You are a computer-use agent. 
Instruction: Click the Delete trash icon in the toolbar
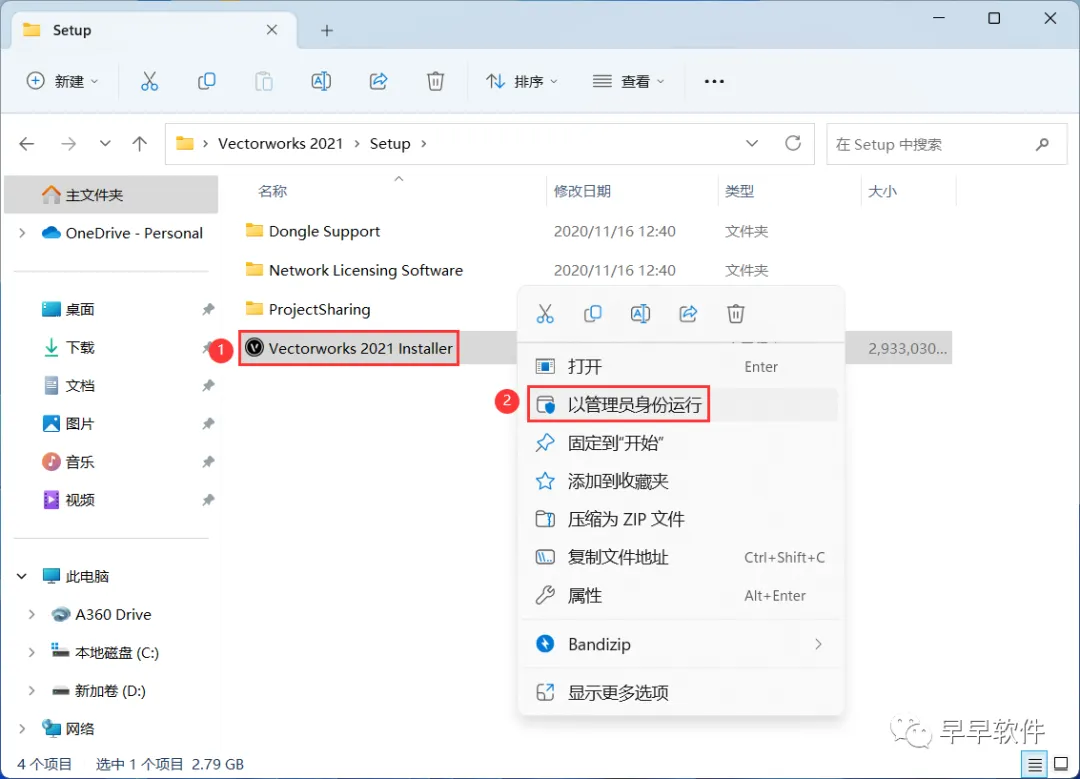tap(435, 81)
